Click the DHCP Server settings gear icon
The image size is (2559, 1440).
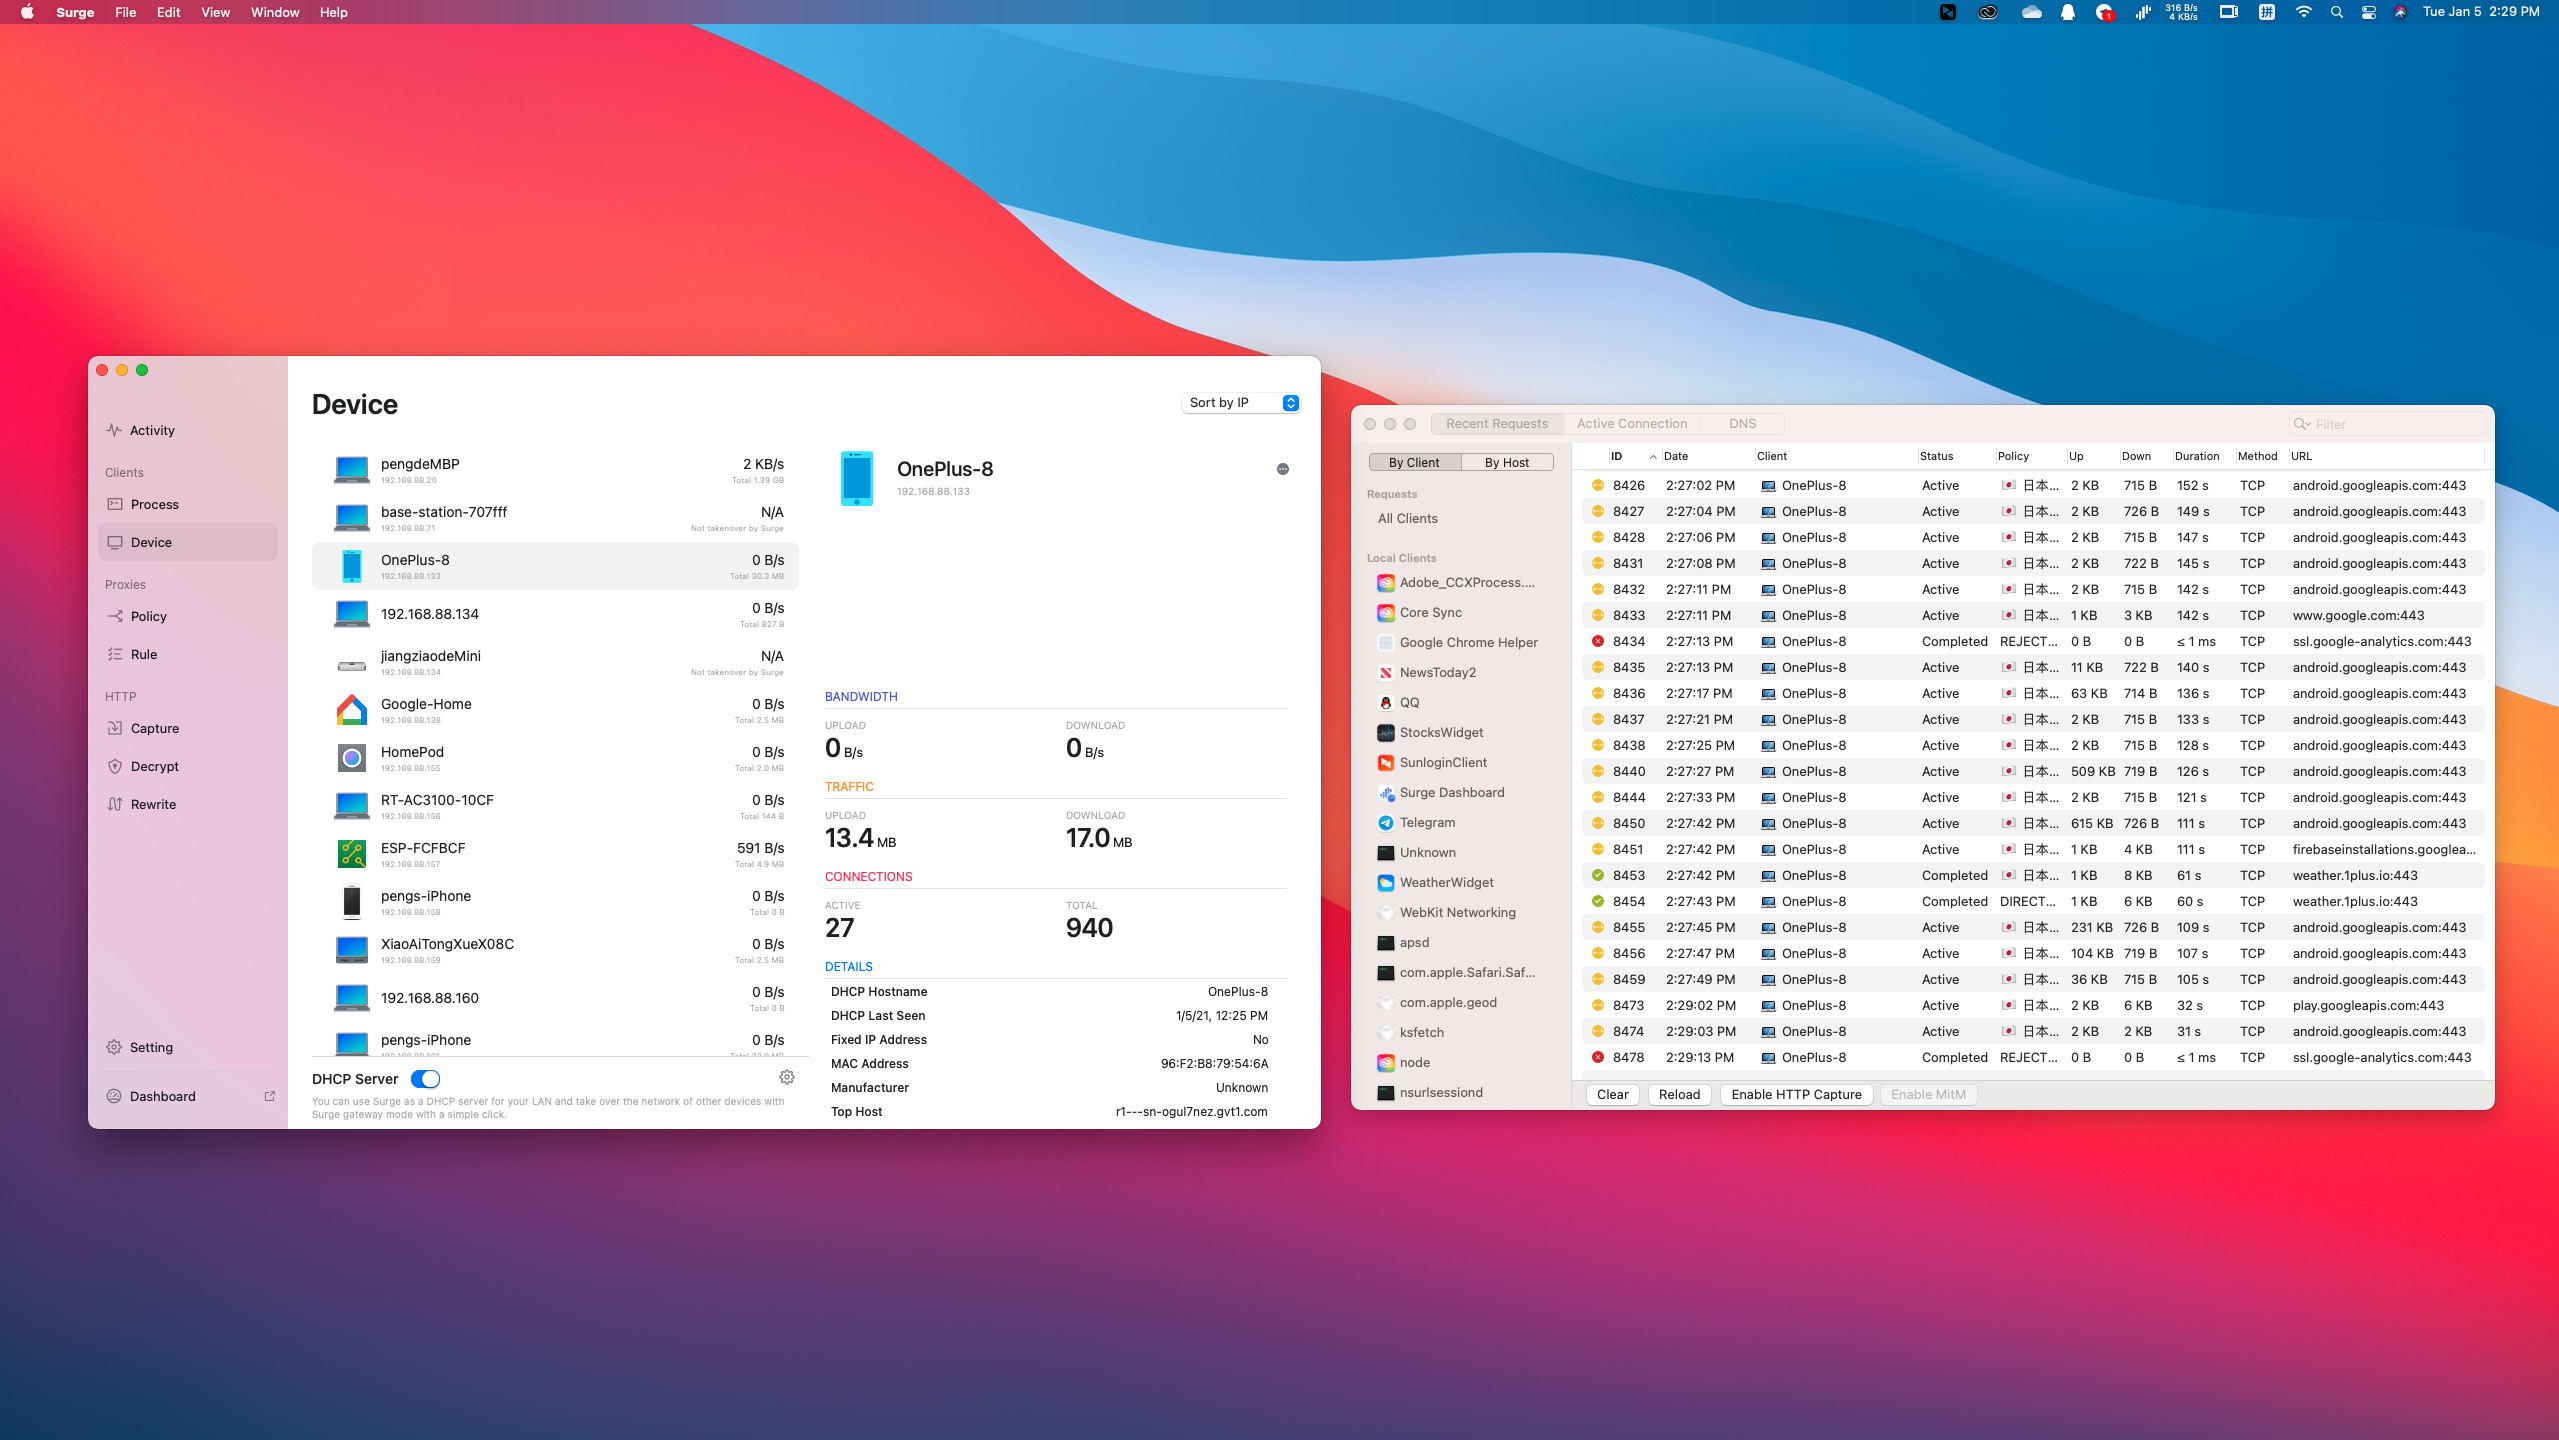787,1077
